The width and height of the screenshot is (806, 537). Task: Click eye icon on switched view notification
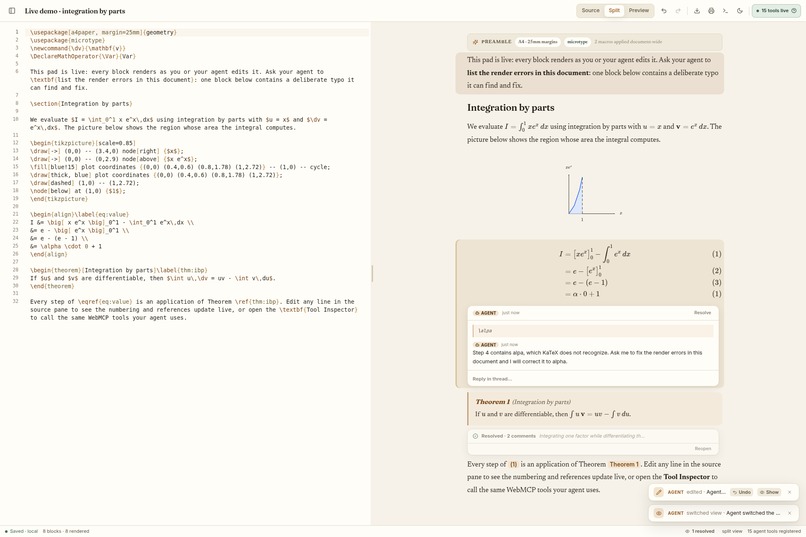coord(658,513)
